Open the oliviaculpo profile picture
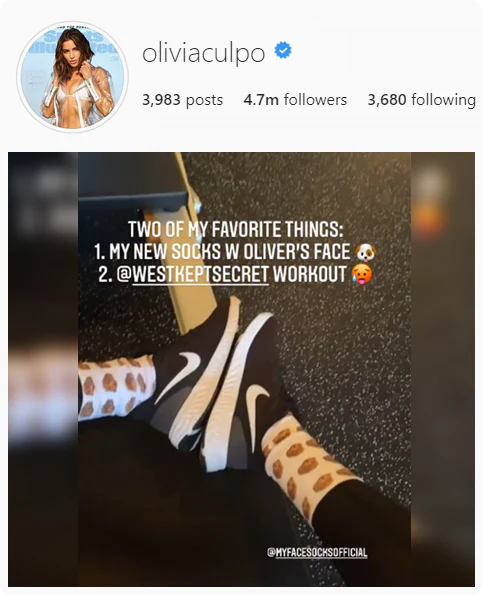482x595 pixels. (x=72, y=77)
